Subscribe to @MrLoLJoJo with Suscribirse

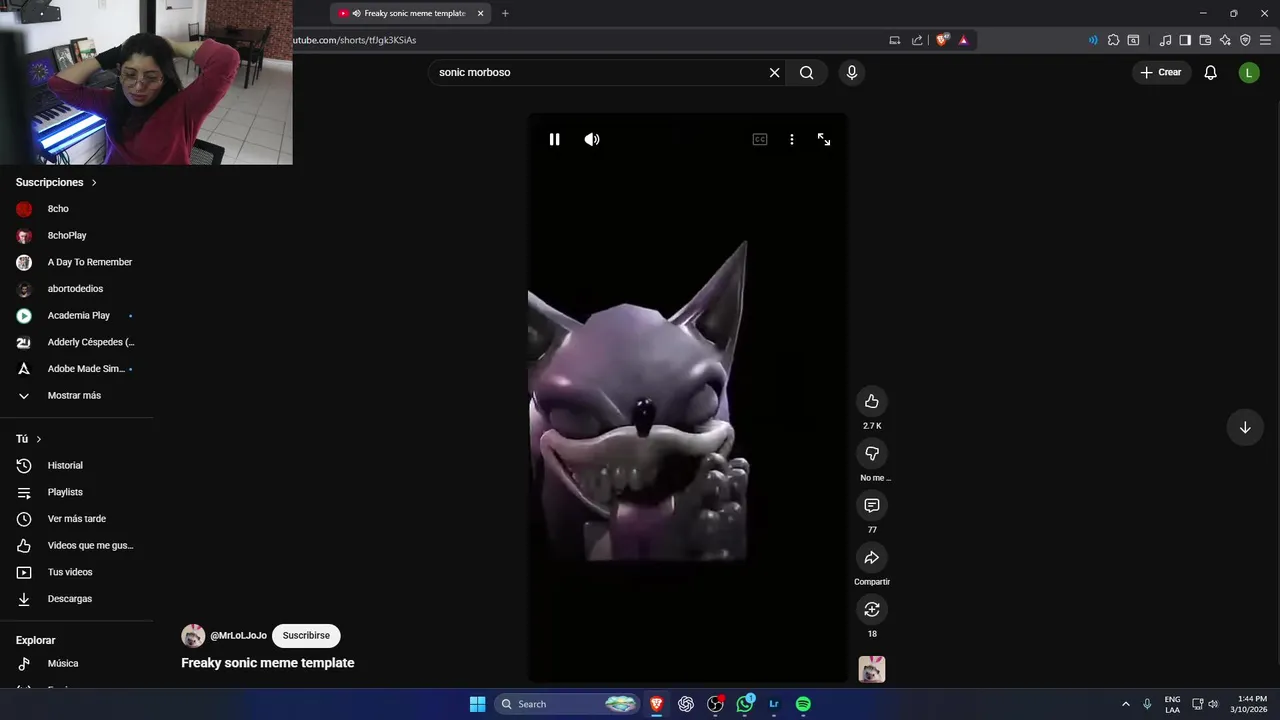306,635
